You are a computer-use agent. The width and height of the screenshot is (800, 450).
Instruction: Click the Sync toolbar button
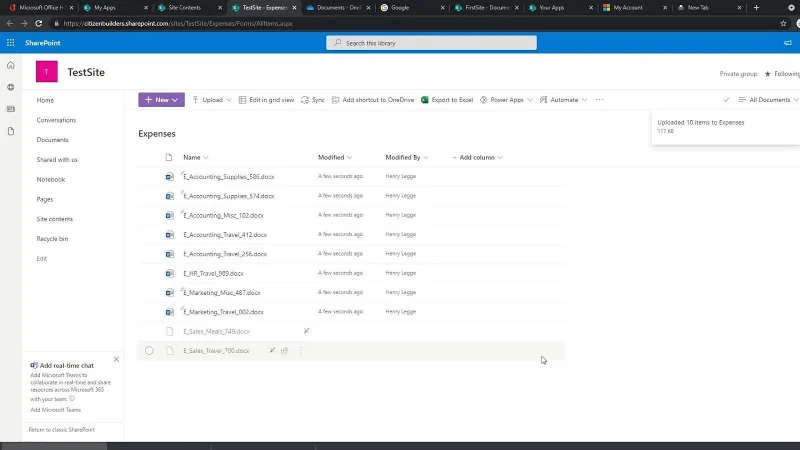click(313, 100)
